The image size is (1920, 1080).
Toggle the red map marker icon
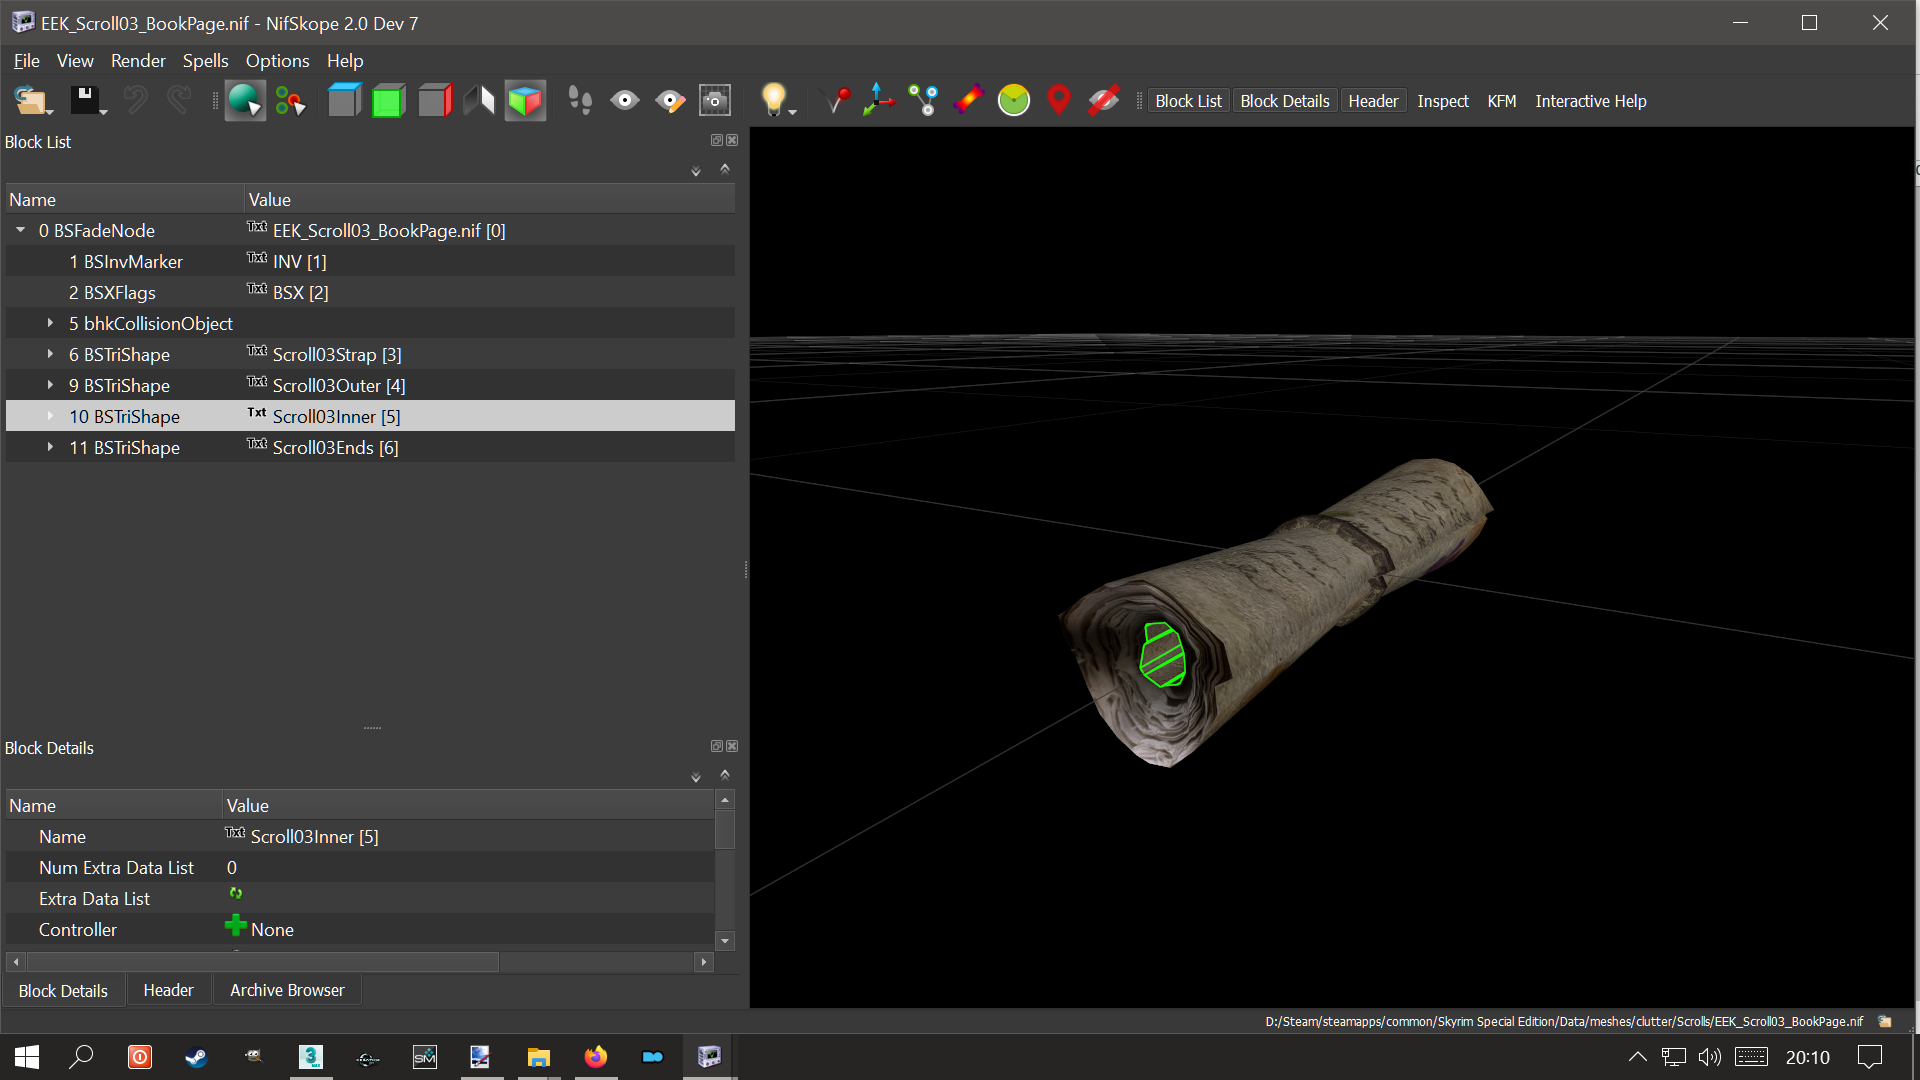pos(1058,100)
